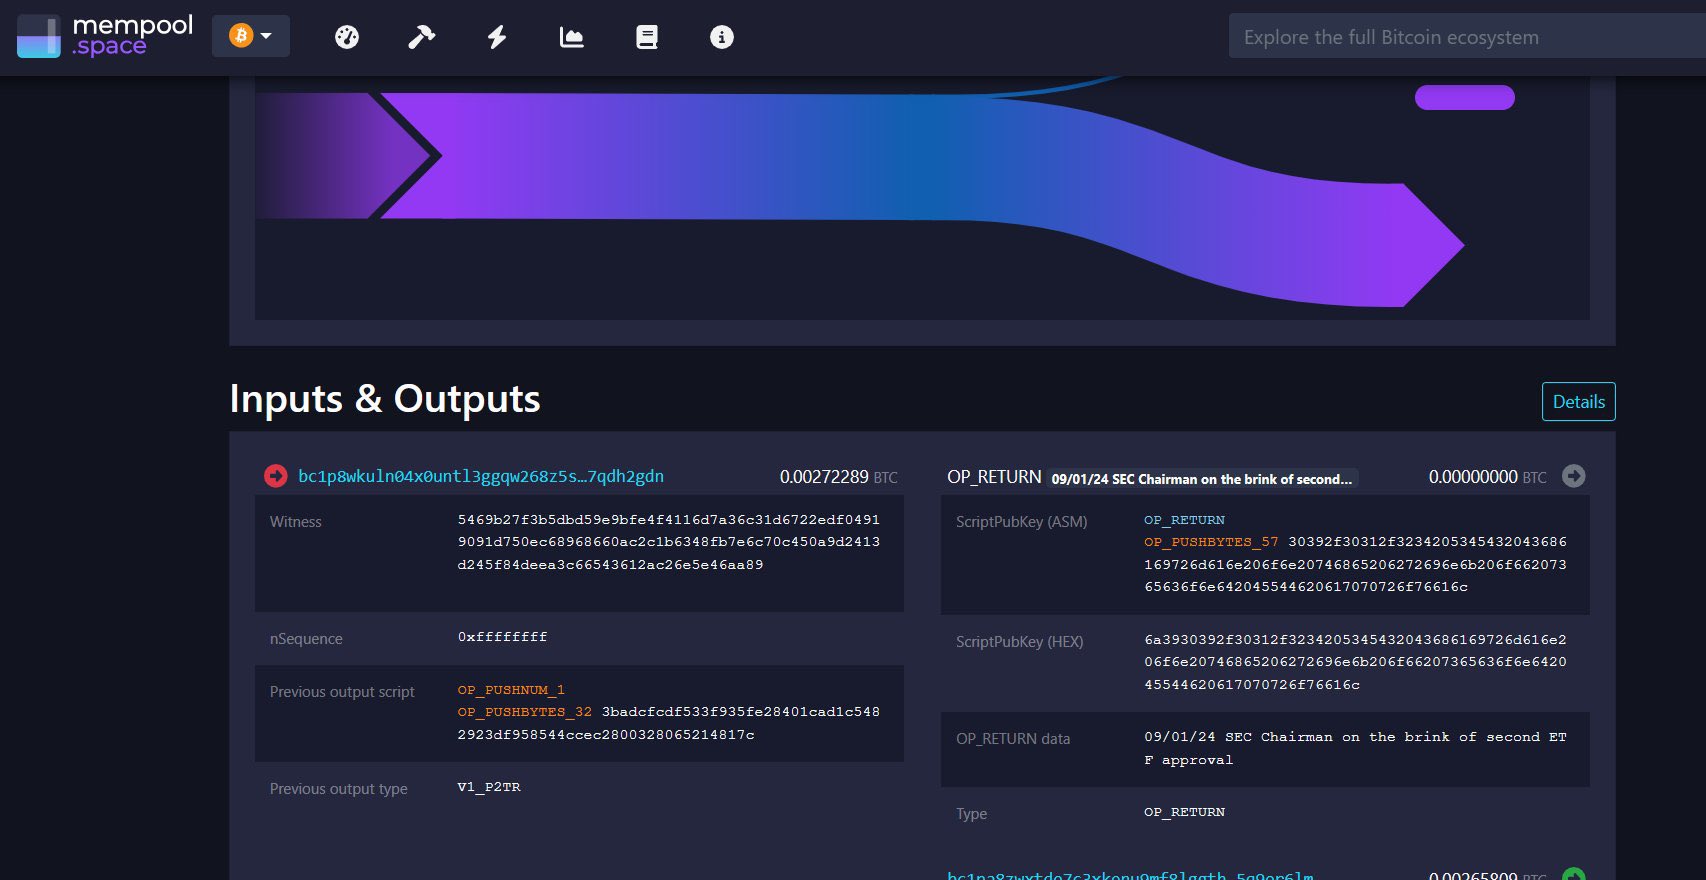
Task: Click the purple flow band in diagram
Action: (x=800, y=156)
